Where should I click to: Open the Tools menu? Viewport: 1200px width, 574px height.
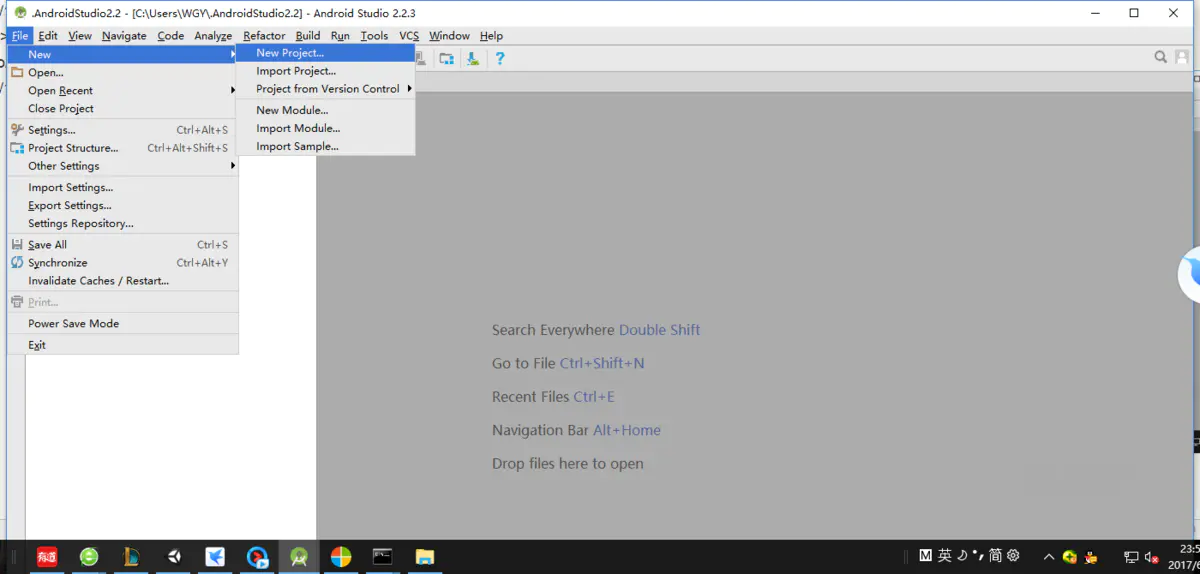pos(374,36)
